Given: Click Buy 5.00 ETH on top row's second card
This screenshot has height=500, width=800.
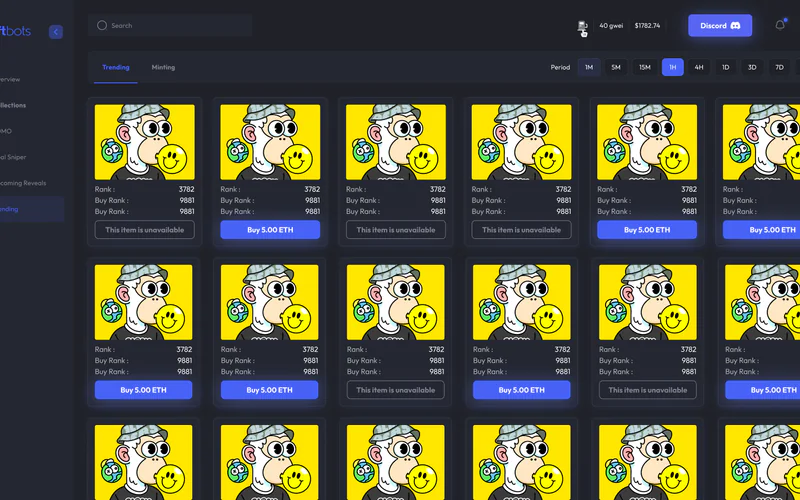Looking at the screenshot, I should click(x=270, y=230).
